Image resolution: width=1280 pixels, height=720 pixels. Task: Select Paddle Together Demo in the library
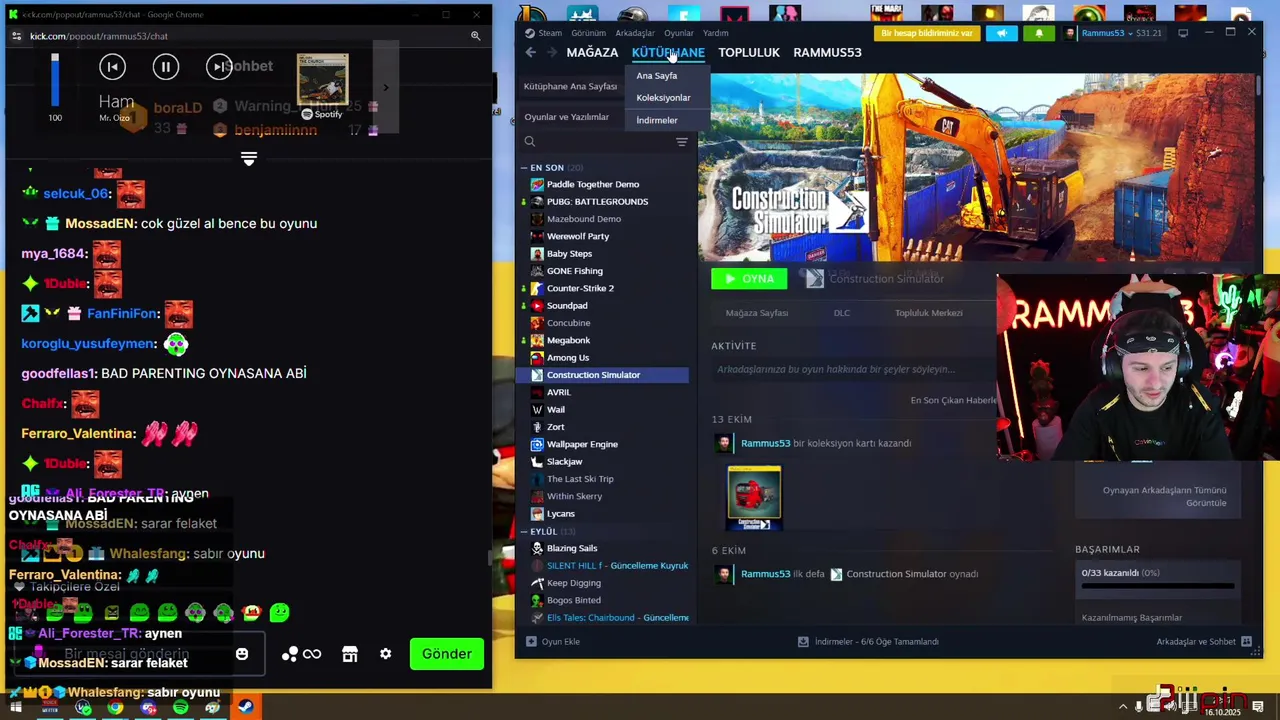pyautogui.click(x=593, y=184)
